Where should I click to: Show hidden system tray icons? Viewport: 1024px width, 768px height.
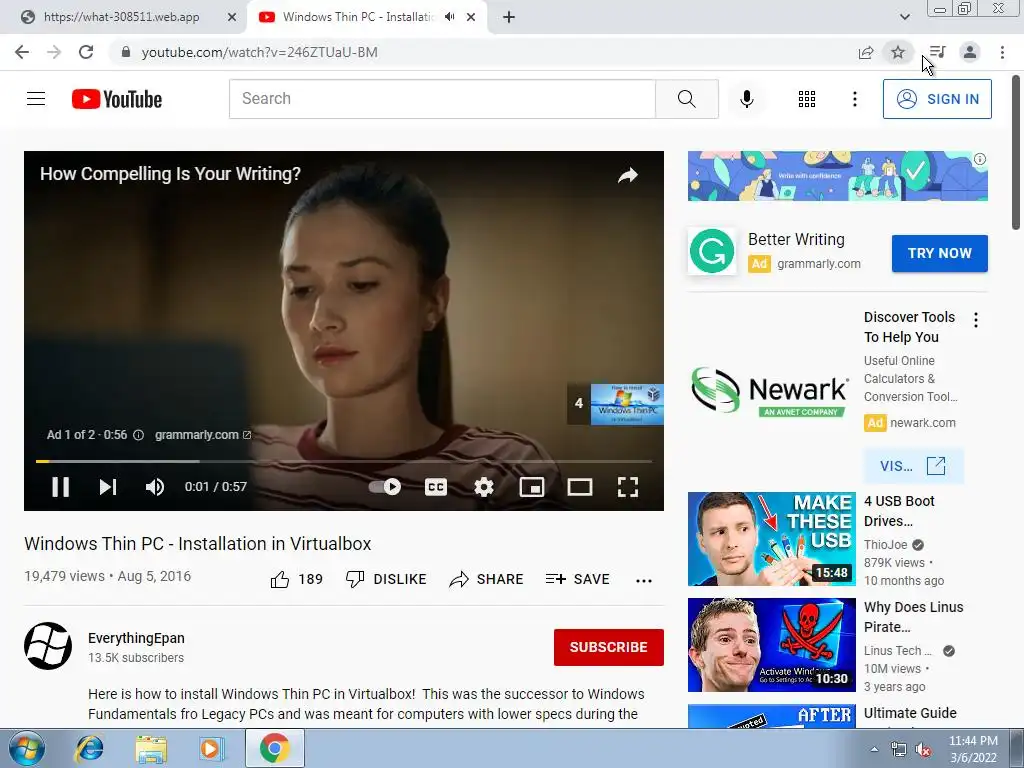[x=874, y=749]
